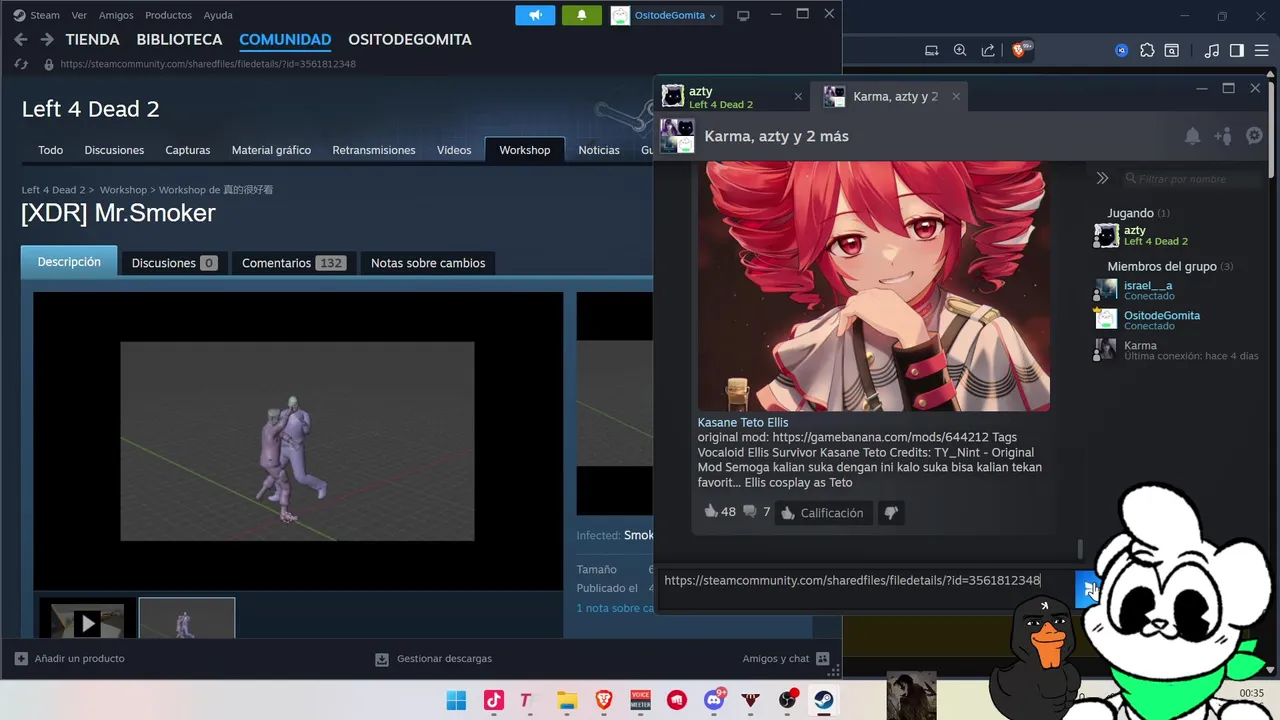Image resolution: width=1280 pixels, height=720 pixels.
Task: Toggle the browser sidebar panel icon
Action: 1237,50
